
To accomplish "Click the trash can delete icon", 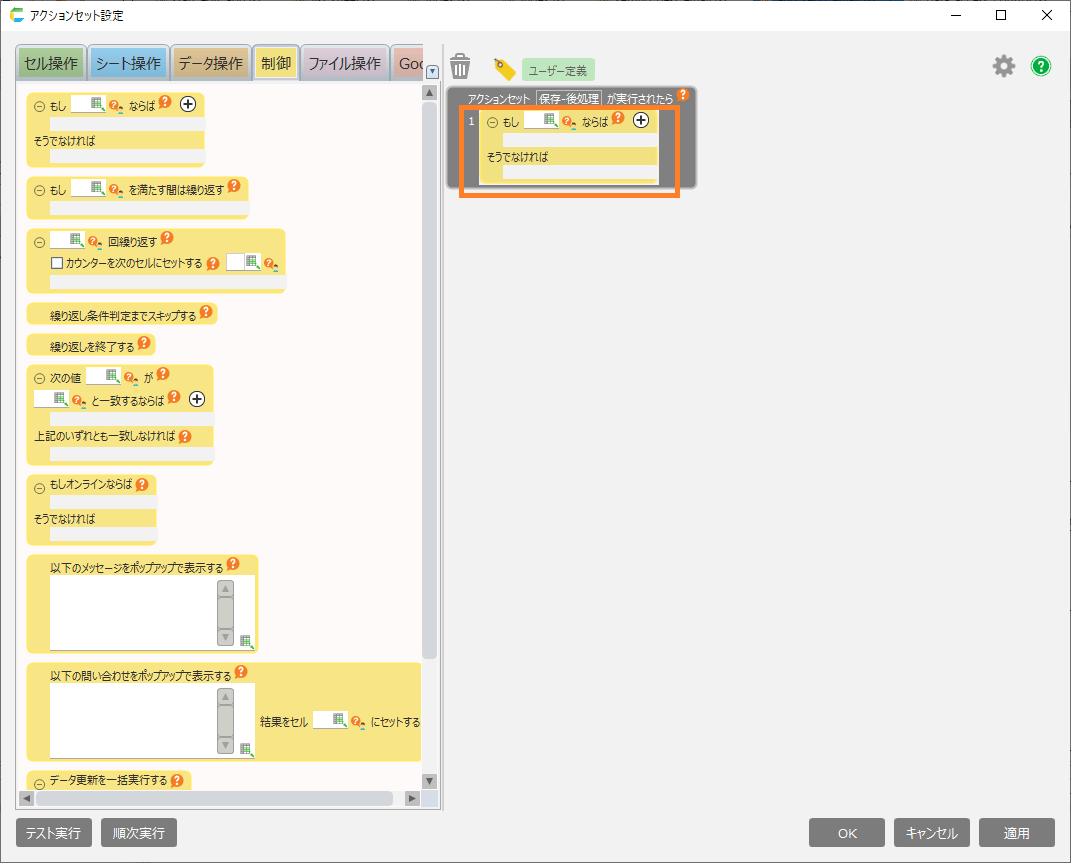I will click(x=460, y=67).
